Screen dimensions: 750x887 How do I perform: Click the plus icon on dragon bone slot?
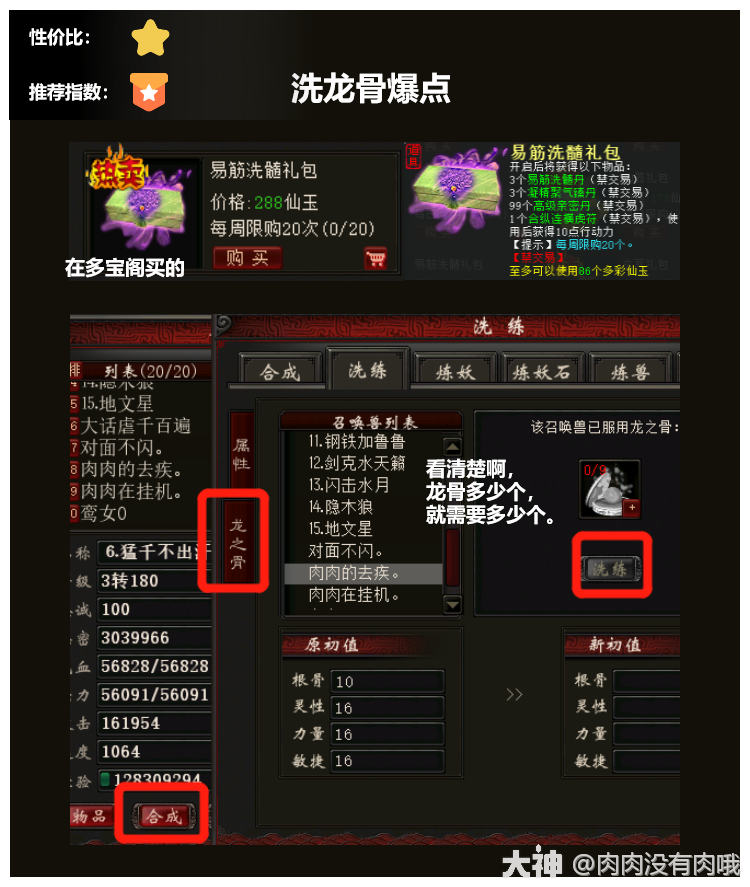point(632,507)
